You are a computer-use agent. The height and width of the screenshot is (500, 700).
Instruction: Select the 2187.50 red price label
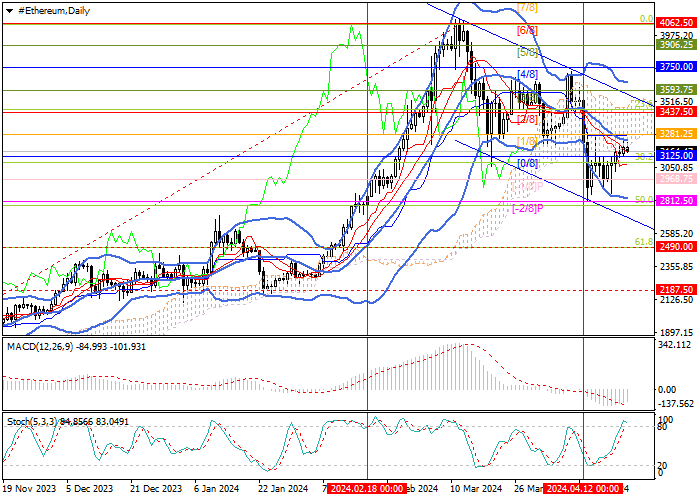[676, 289]
